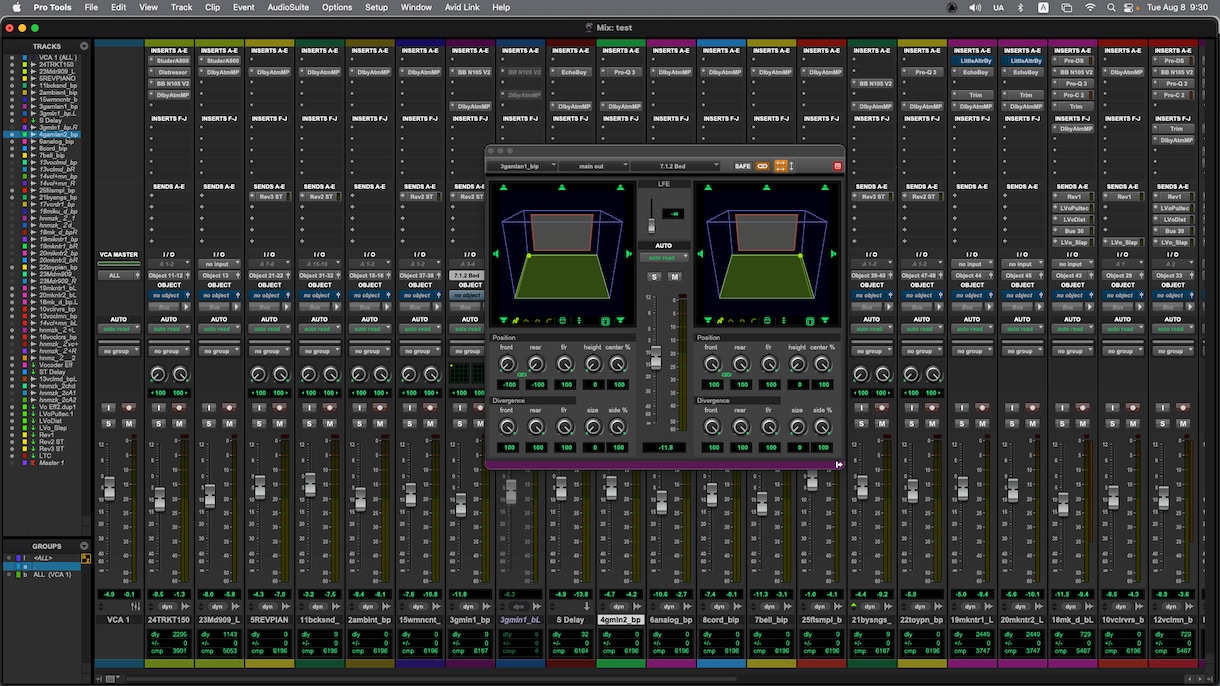Viewport: 1220px width, 686px height.
Task: Open the Track menu
Action: coord(181,7)
